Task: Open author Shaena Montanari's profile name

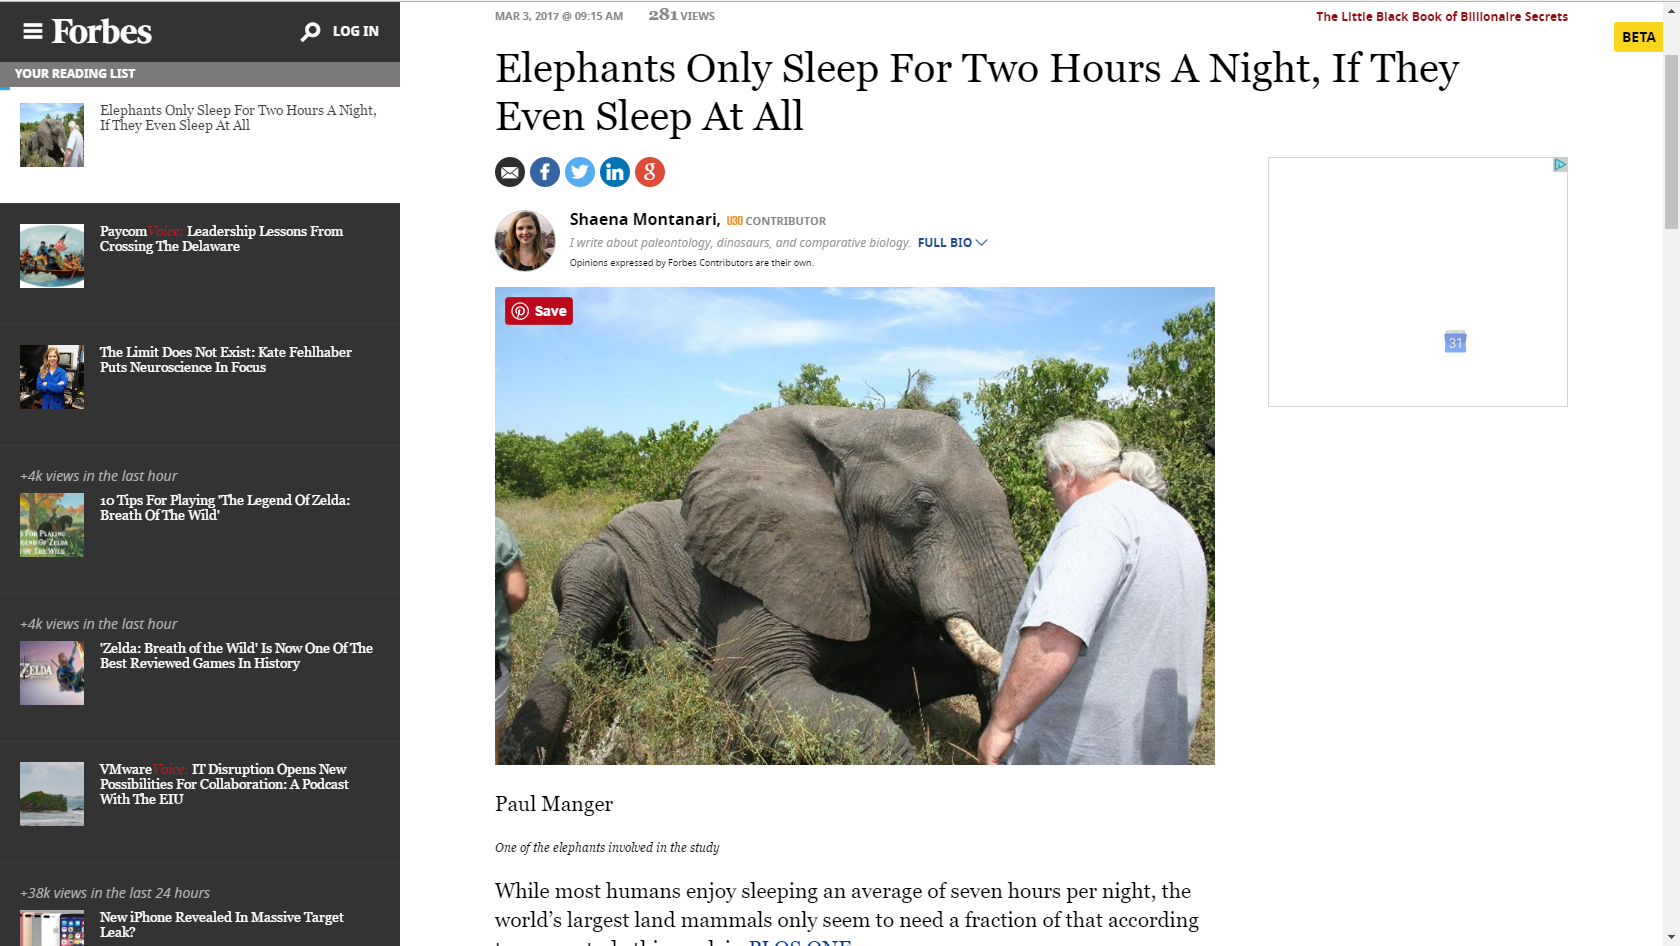Action: pyautogui.click(x=645, y=219)
